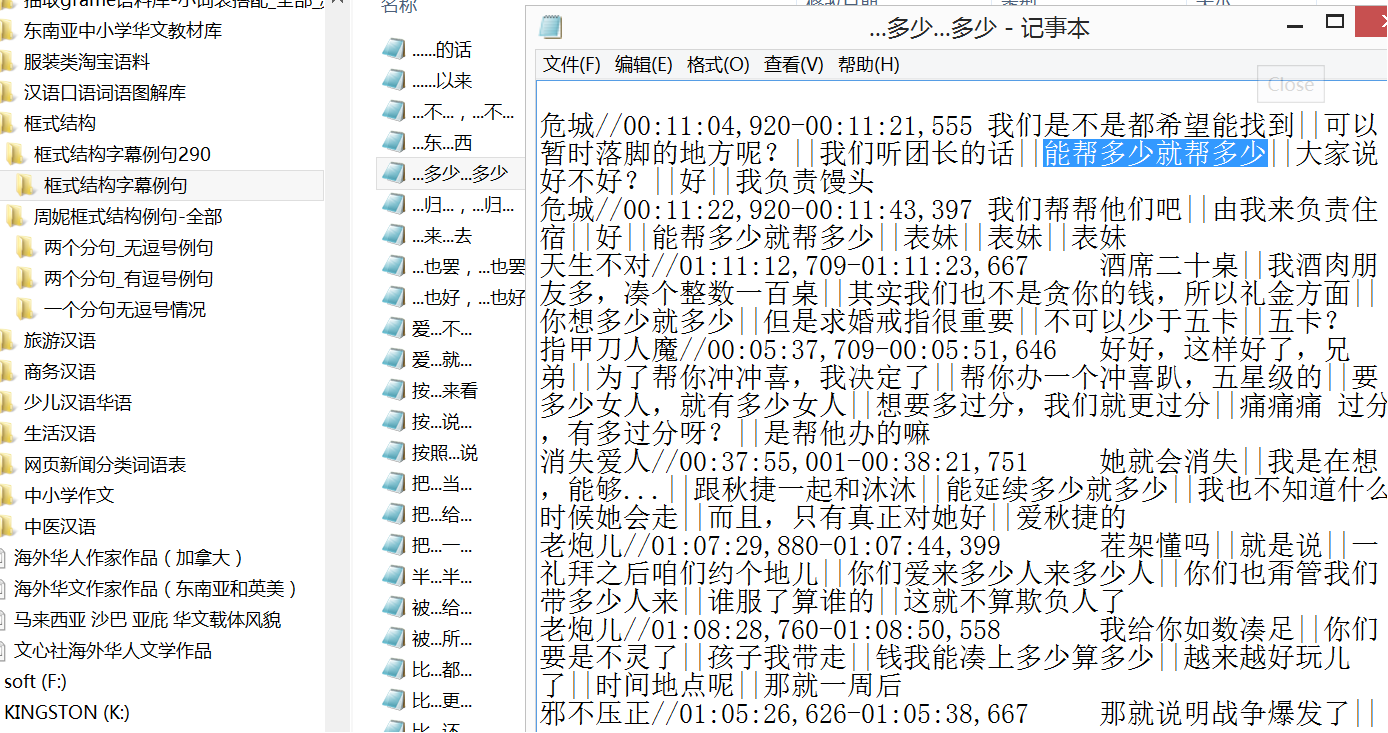
Task: Select the 把...一... file name
Action: click(x=442, y=545)
